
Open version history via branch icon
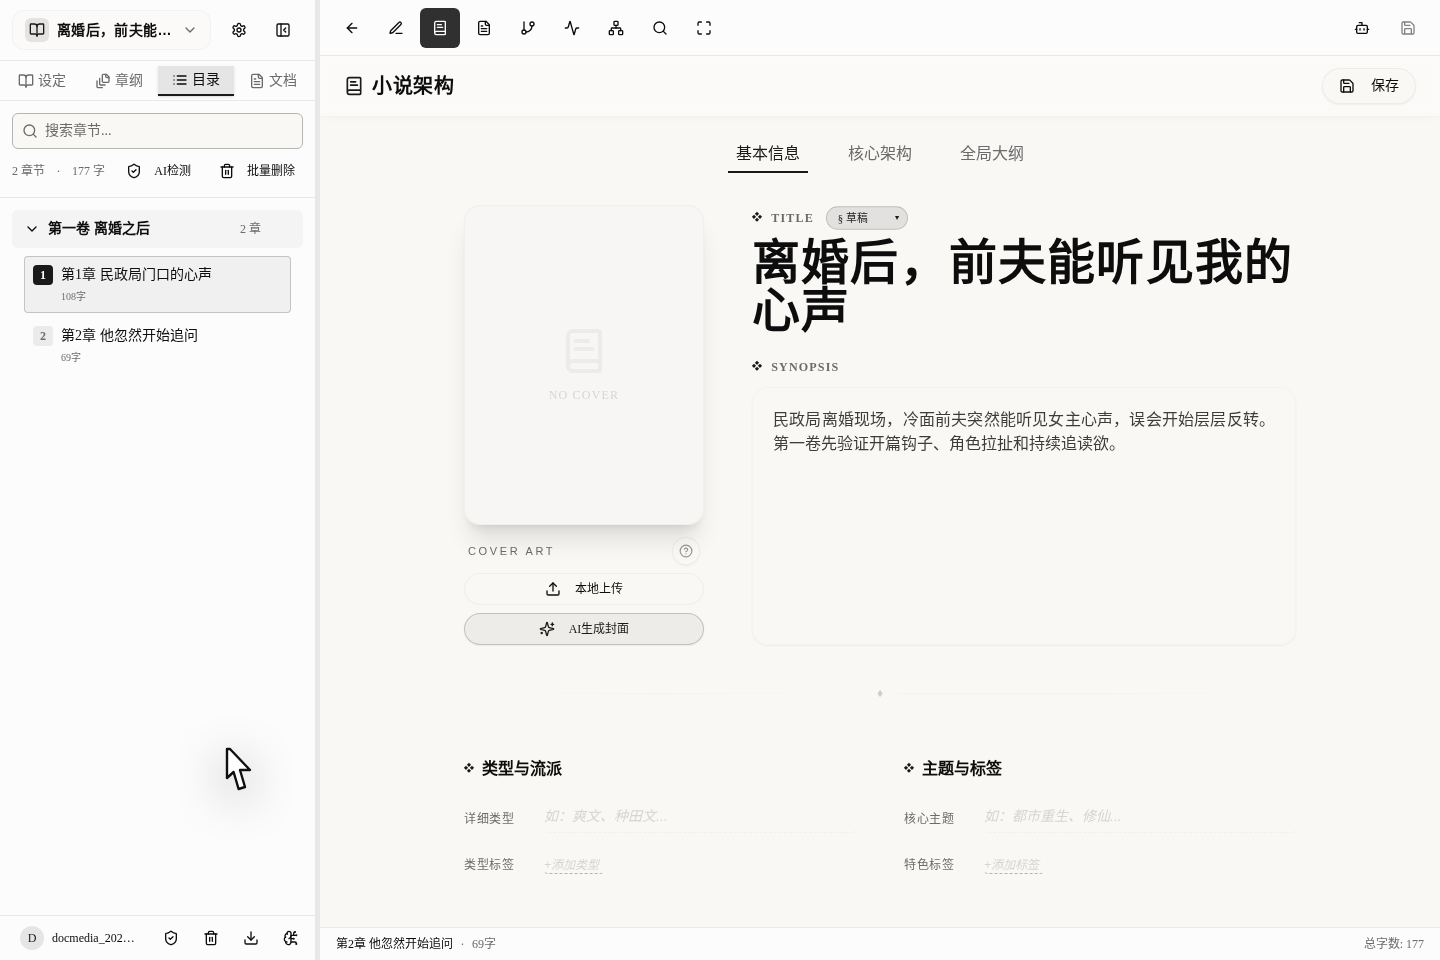click(x=528, y=28)
